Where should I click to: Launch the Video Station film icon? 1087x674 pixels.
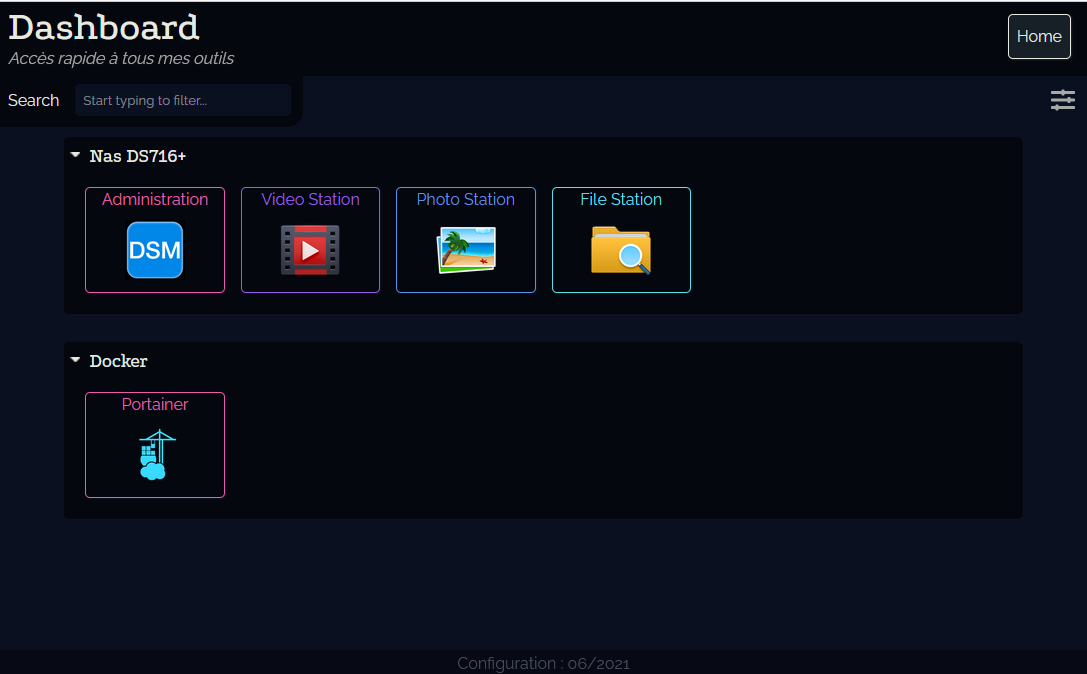tap(310, 250)
